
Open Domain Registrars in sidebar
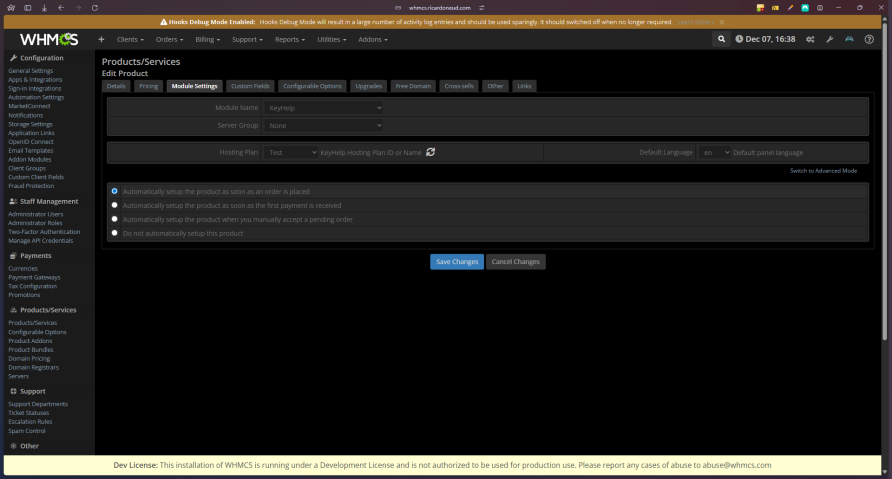pyautogui.click(x=34, y=367)
